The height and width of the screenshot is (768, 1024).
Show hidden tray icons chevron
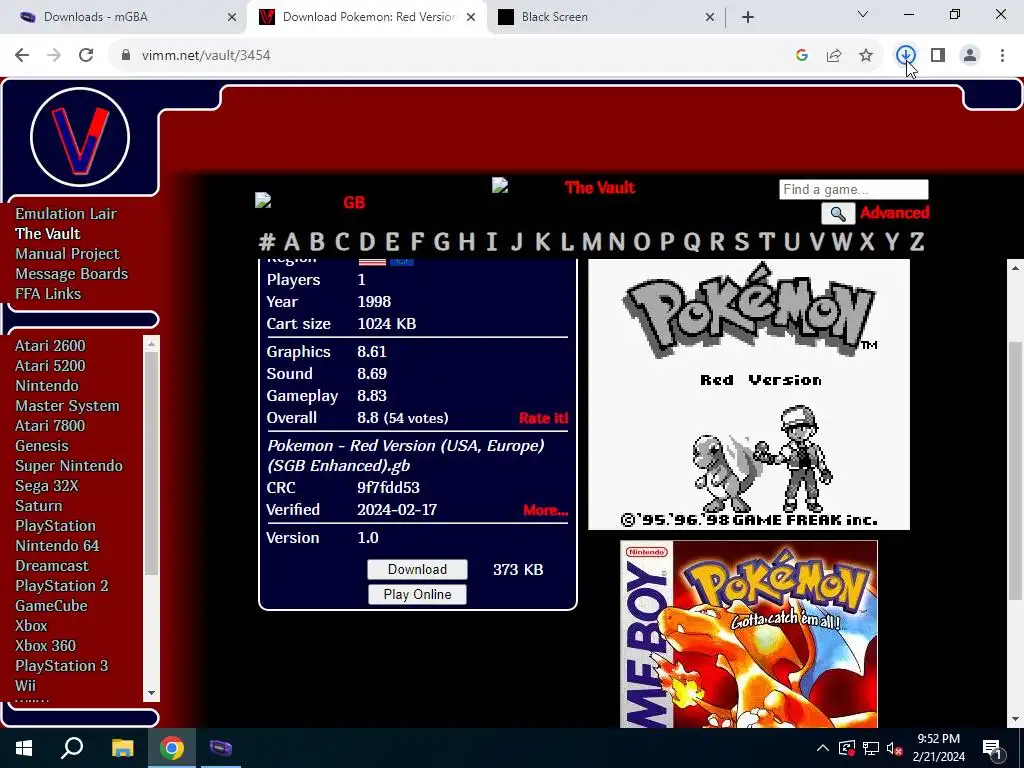tap(823, 748)
